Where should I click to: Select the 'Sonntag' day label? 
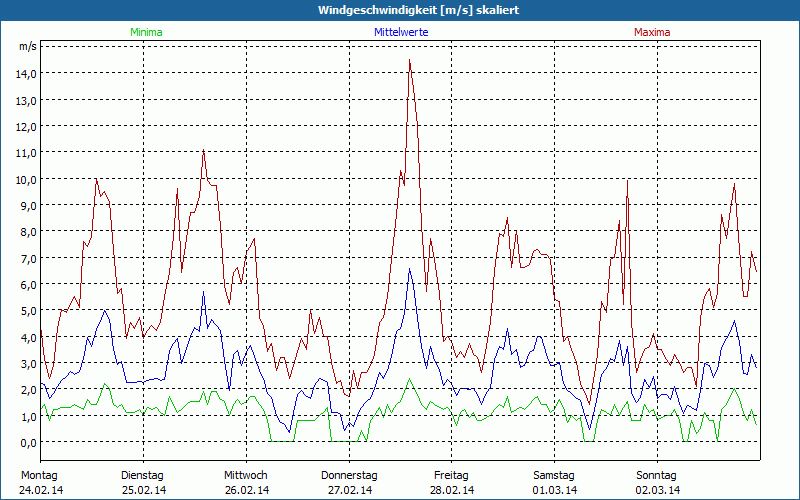click(x=657, y=475)
